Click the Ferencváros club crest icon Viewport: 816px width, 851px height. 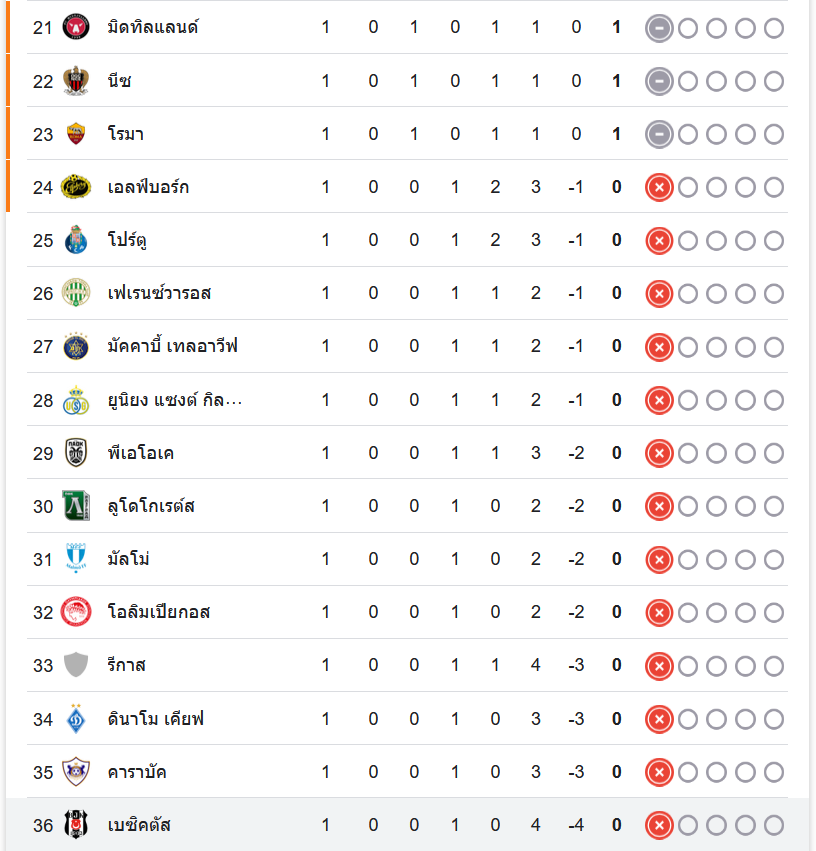pos(76,293)
